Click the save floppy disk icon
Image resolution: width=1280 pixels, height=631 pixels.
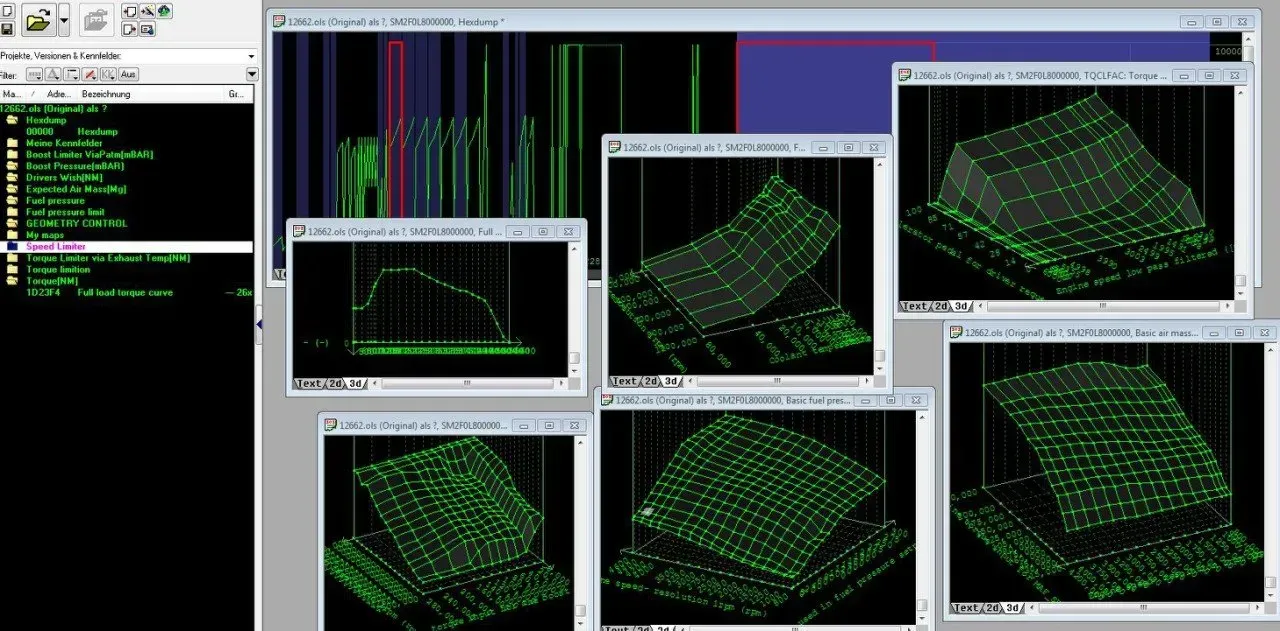point(6,29)
